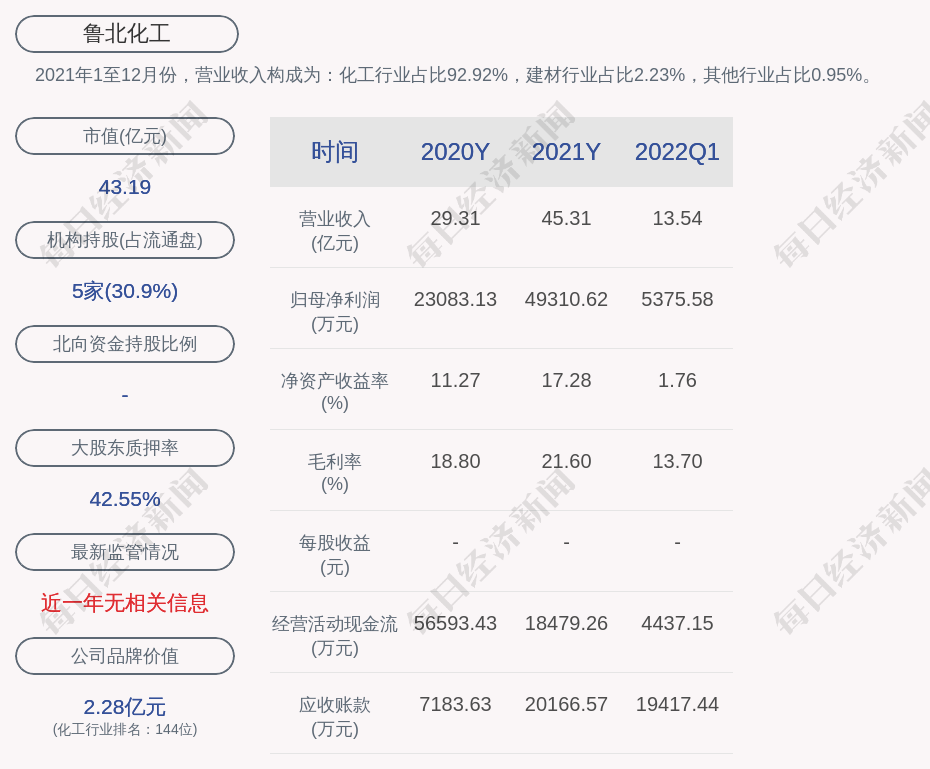Select the net profit value 23083.13
This screenshot has height=769, width=930.
pos(455,299)
